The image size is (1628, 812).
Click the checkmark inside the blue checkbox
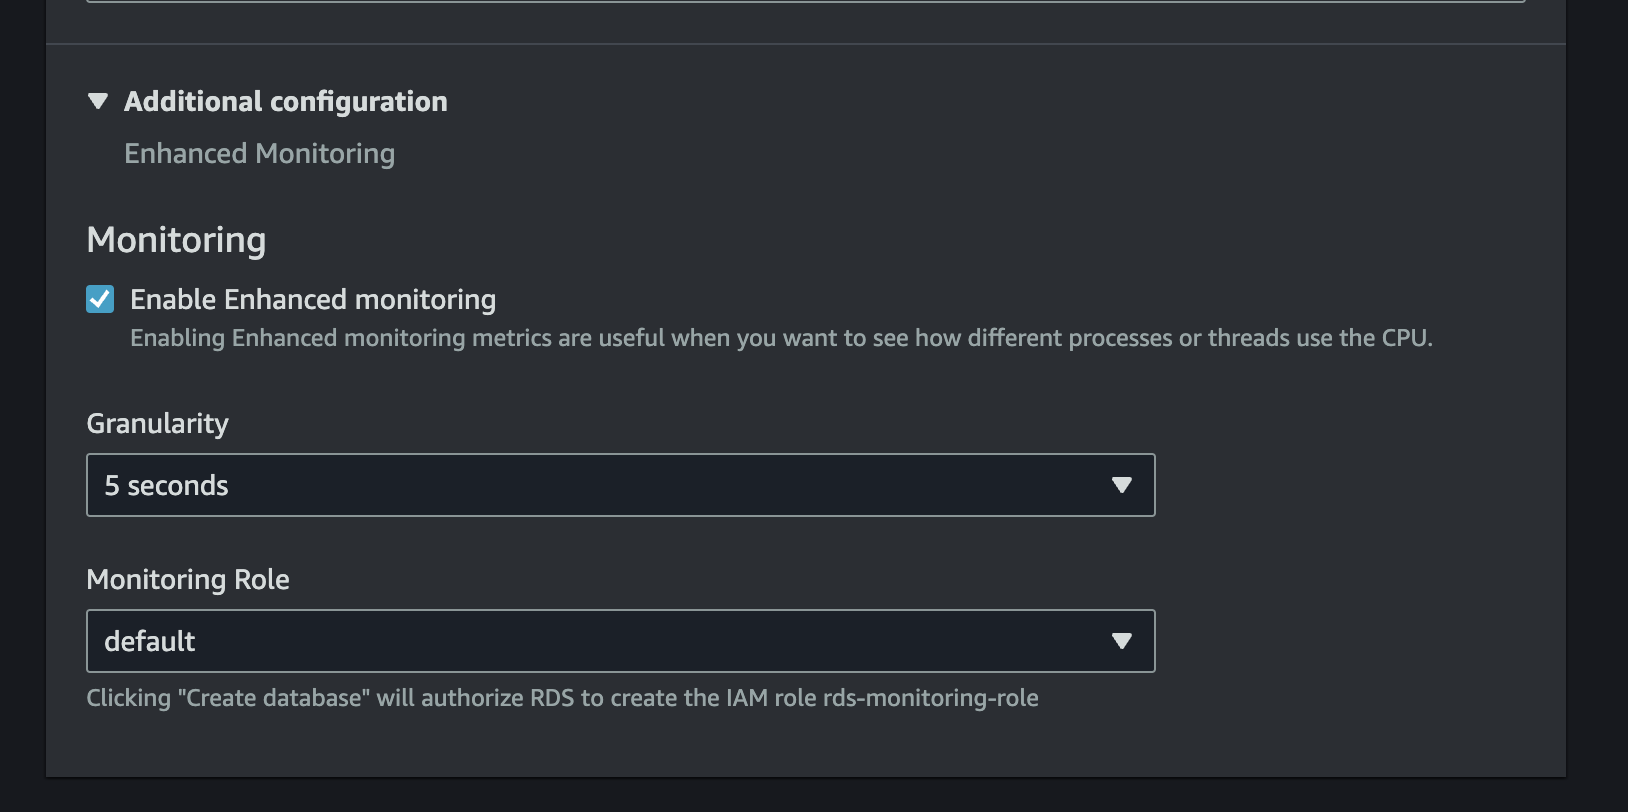pyautogui.click(x=100, y=299)
